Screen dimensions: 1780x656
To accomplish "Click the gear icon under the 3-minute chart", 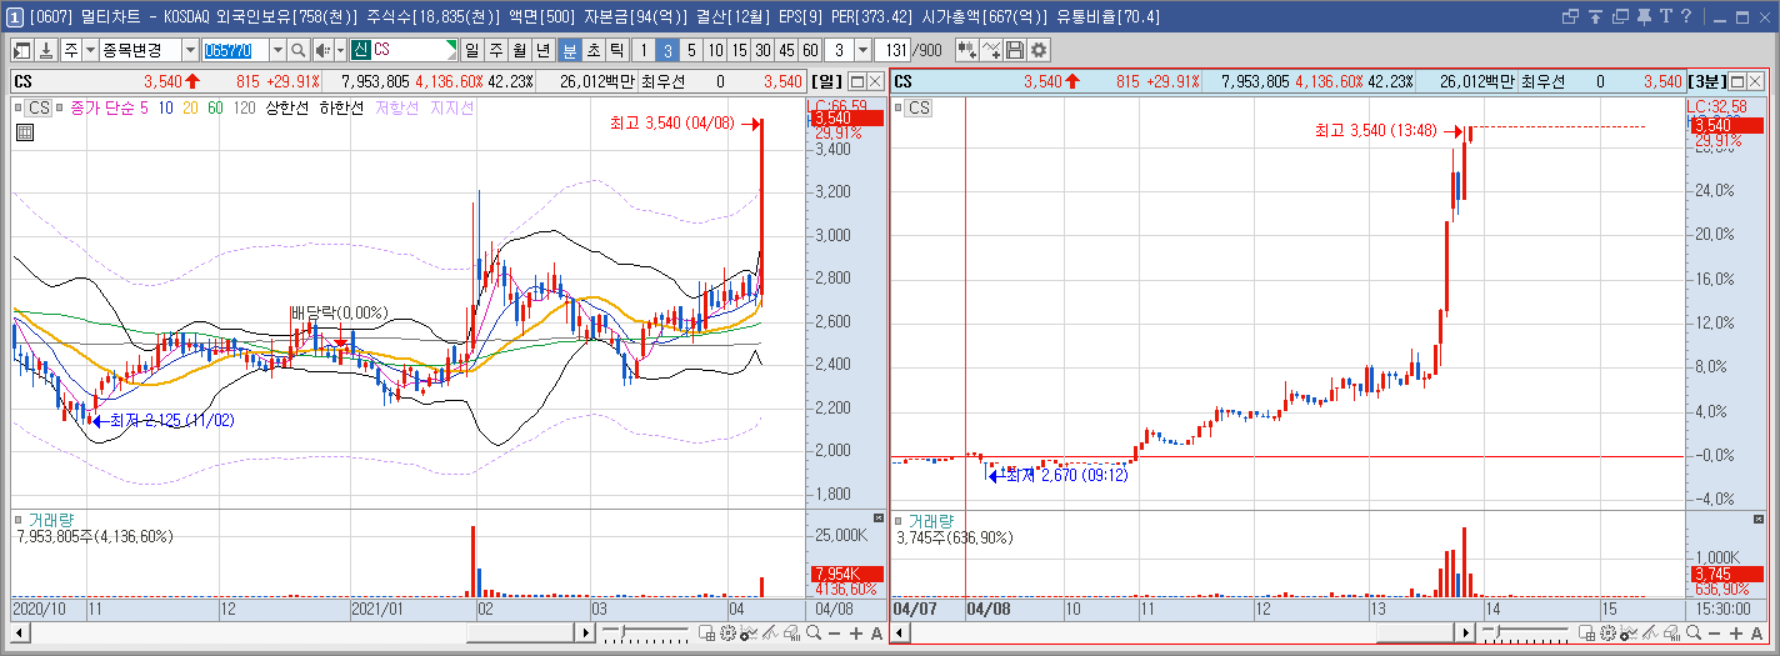I will pos(1608,633).
